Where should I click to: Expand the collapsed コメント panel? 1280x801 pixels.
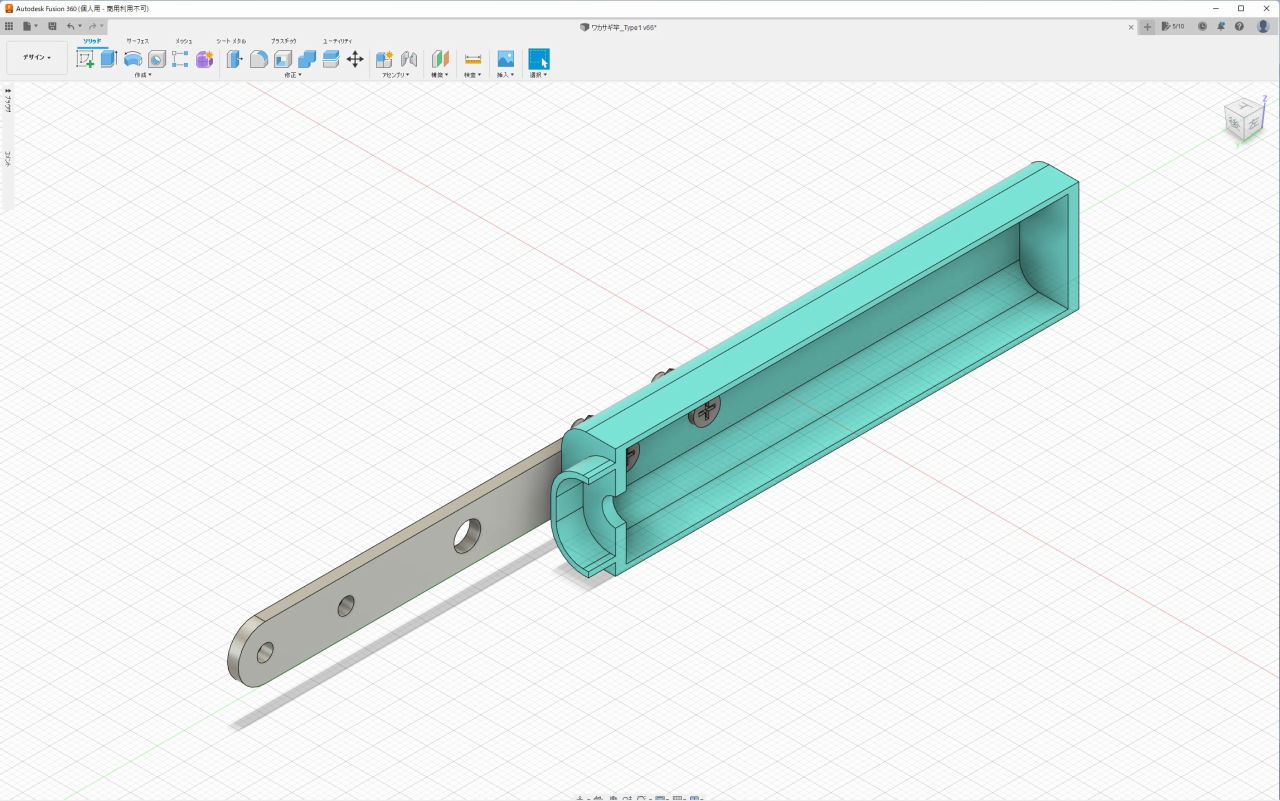click(7, 157)
